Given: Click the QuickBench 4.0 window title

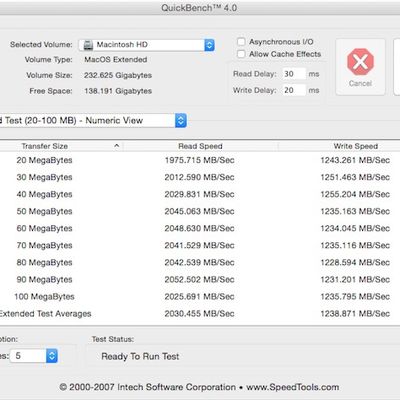Looking at the screenshot, I should 199,8.
